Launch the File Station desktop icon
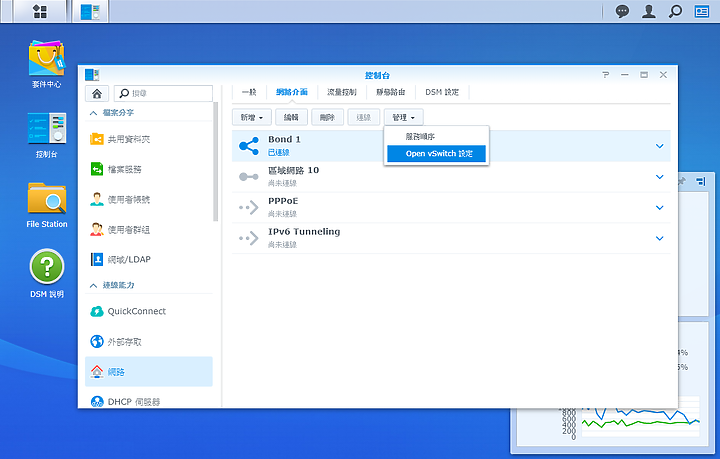Viewport: 720px width, 459px height. [46, 205]
